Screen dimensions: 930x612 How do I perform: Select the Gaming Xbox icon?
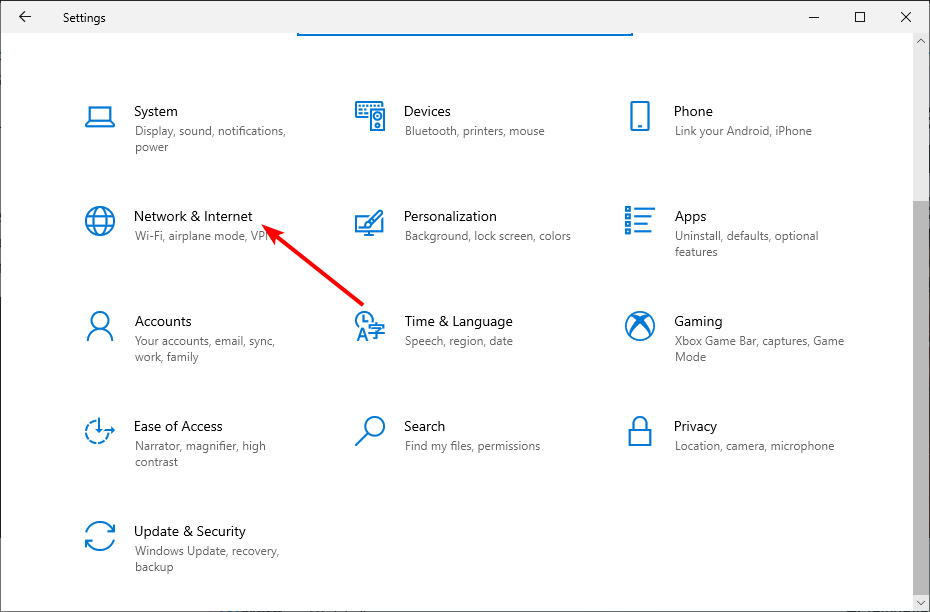click(x=639, y=326)
